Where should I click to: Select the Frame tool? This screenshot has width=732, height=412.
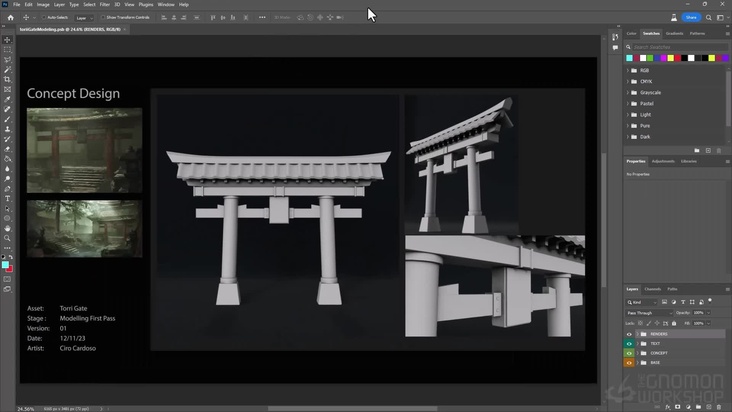point(7,89)
